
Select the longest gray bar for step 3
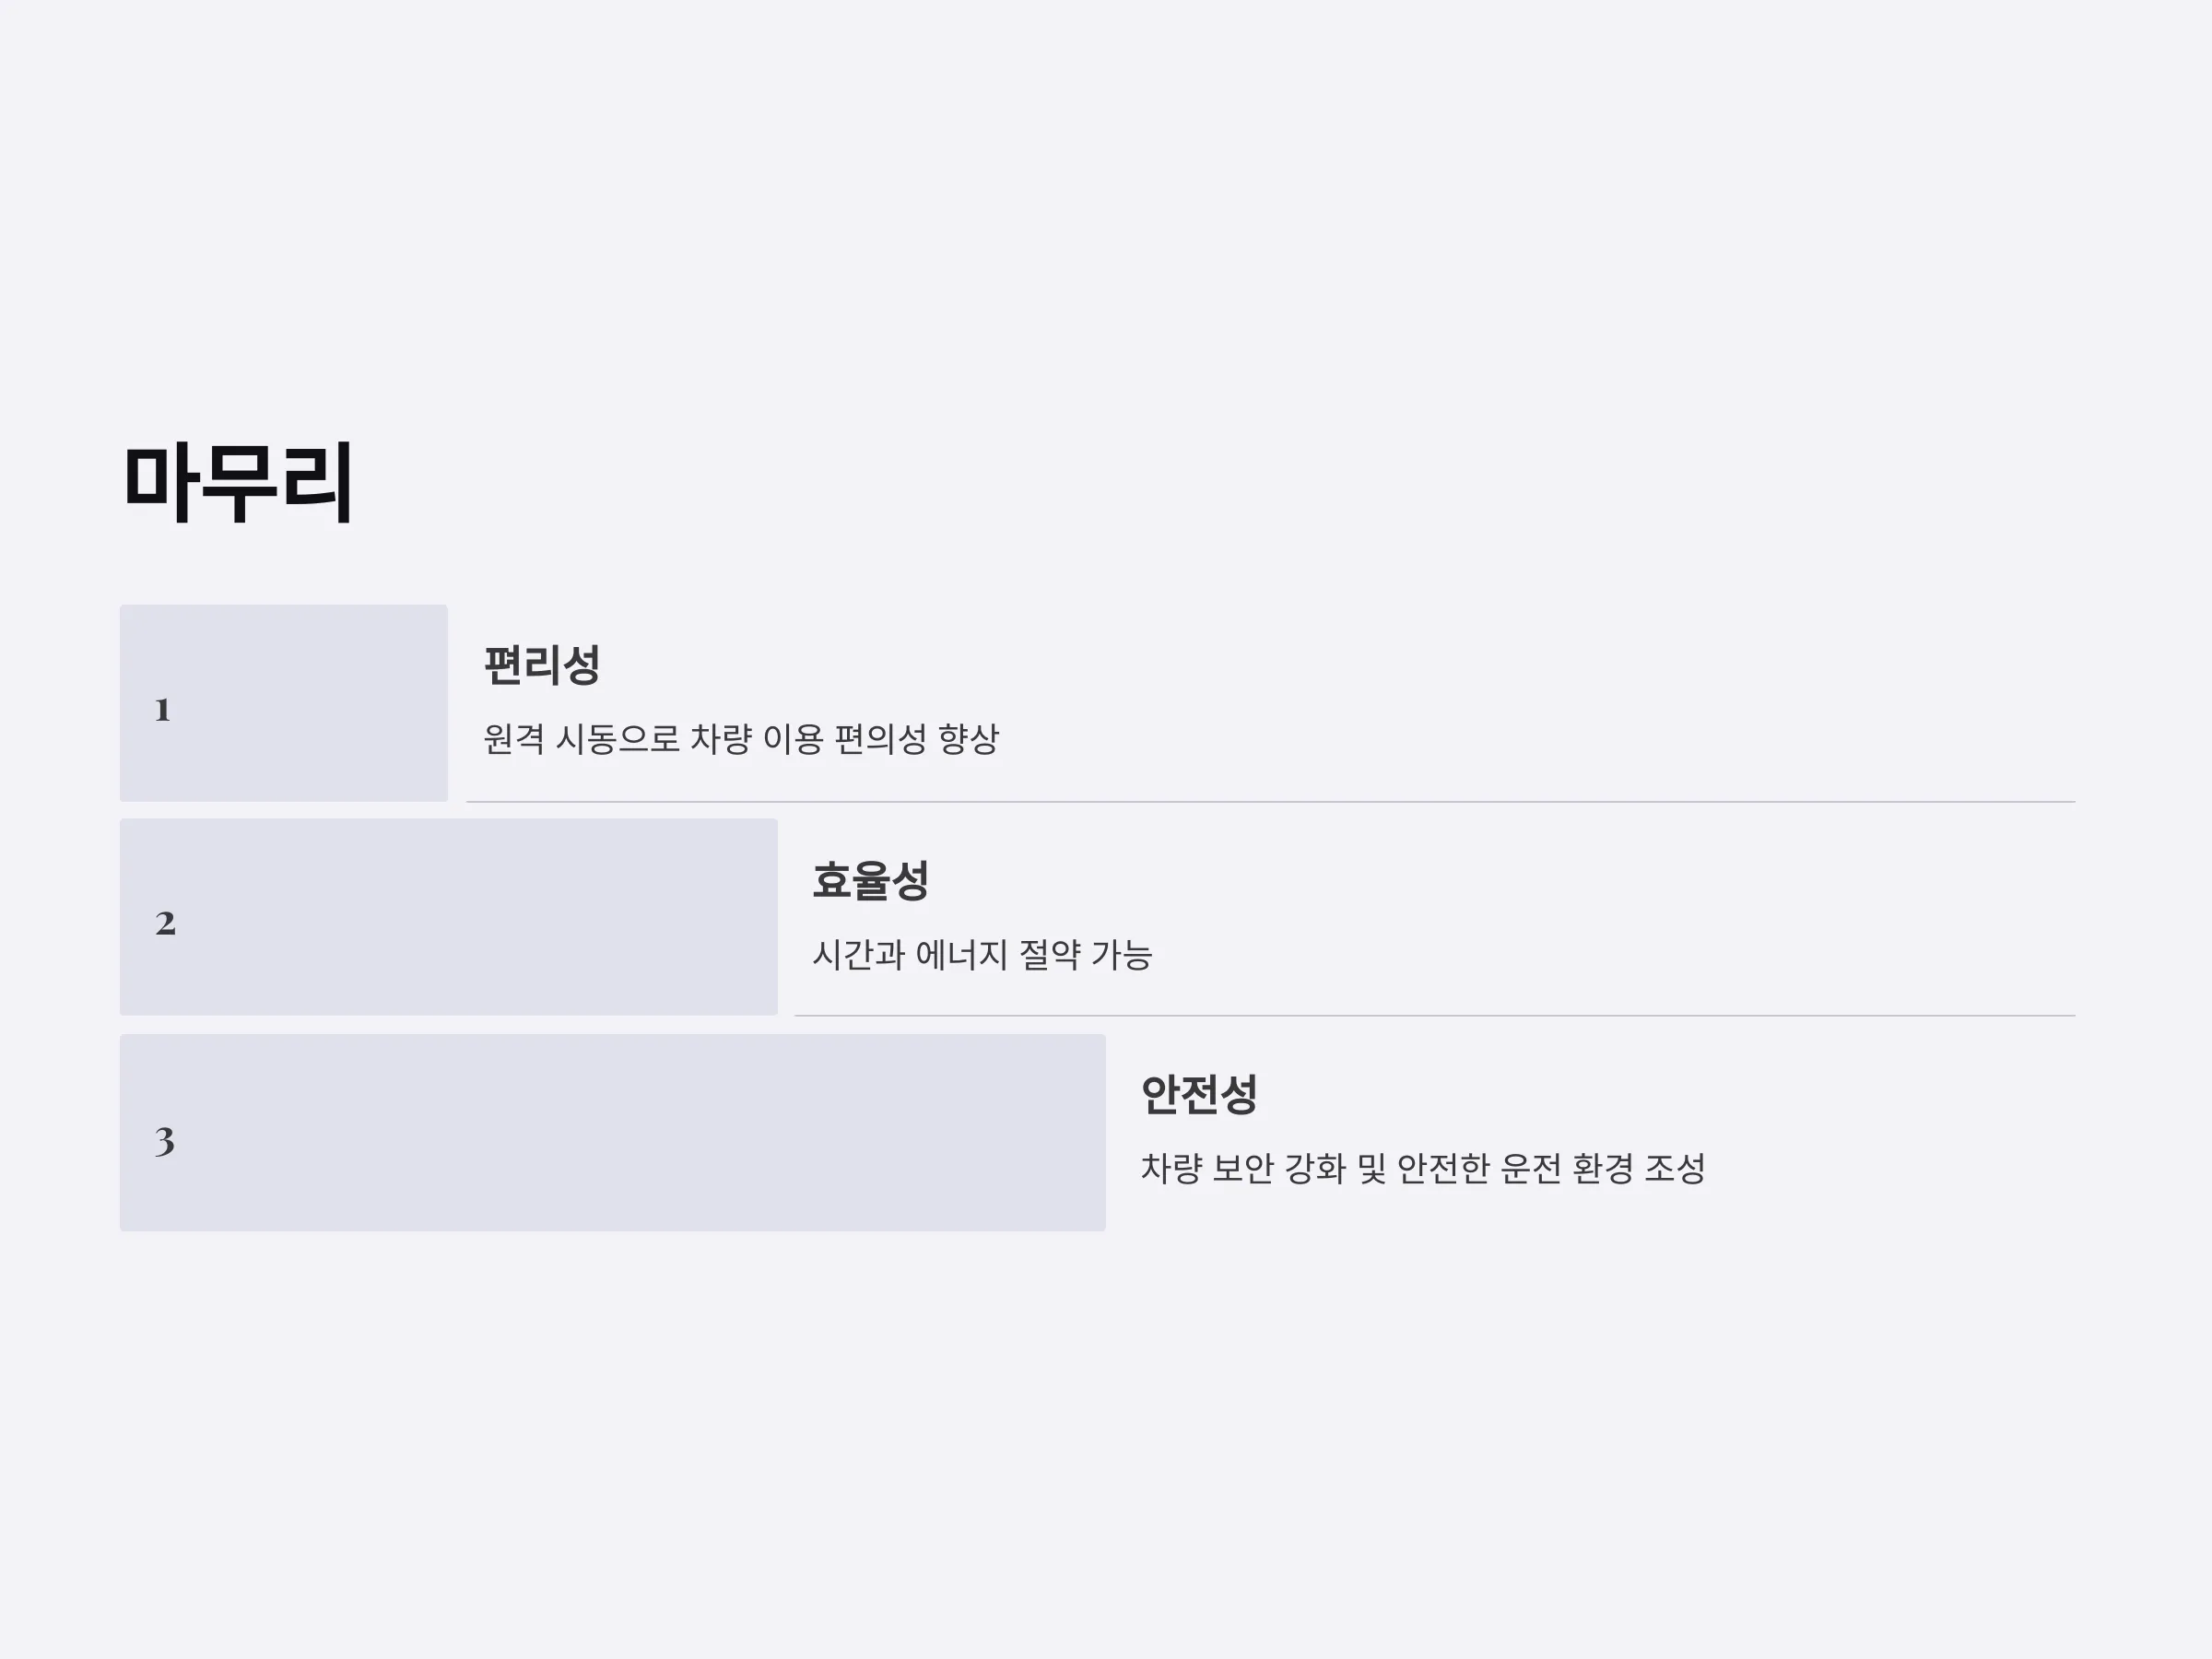(613, 1133)
